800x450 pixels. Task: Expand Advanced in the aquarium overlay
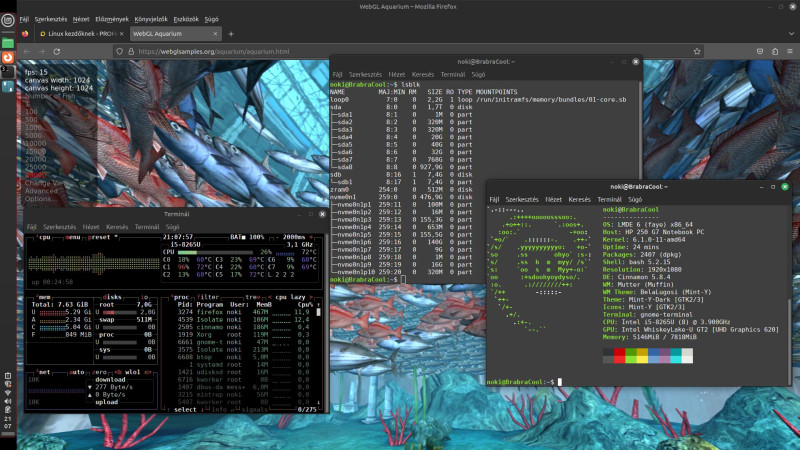pyautogui.click(x=41, y=191)
